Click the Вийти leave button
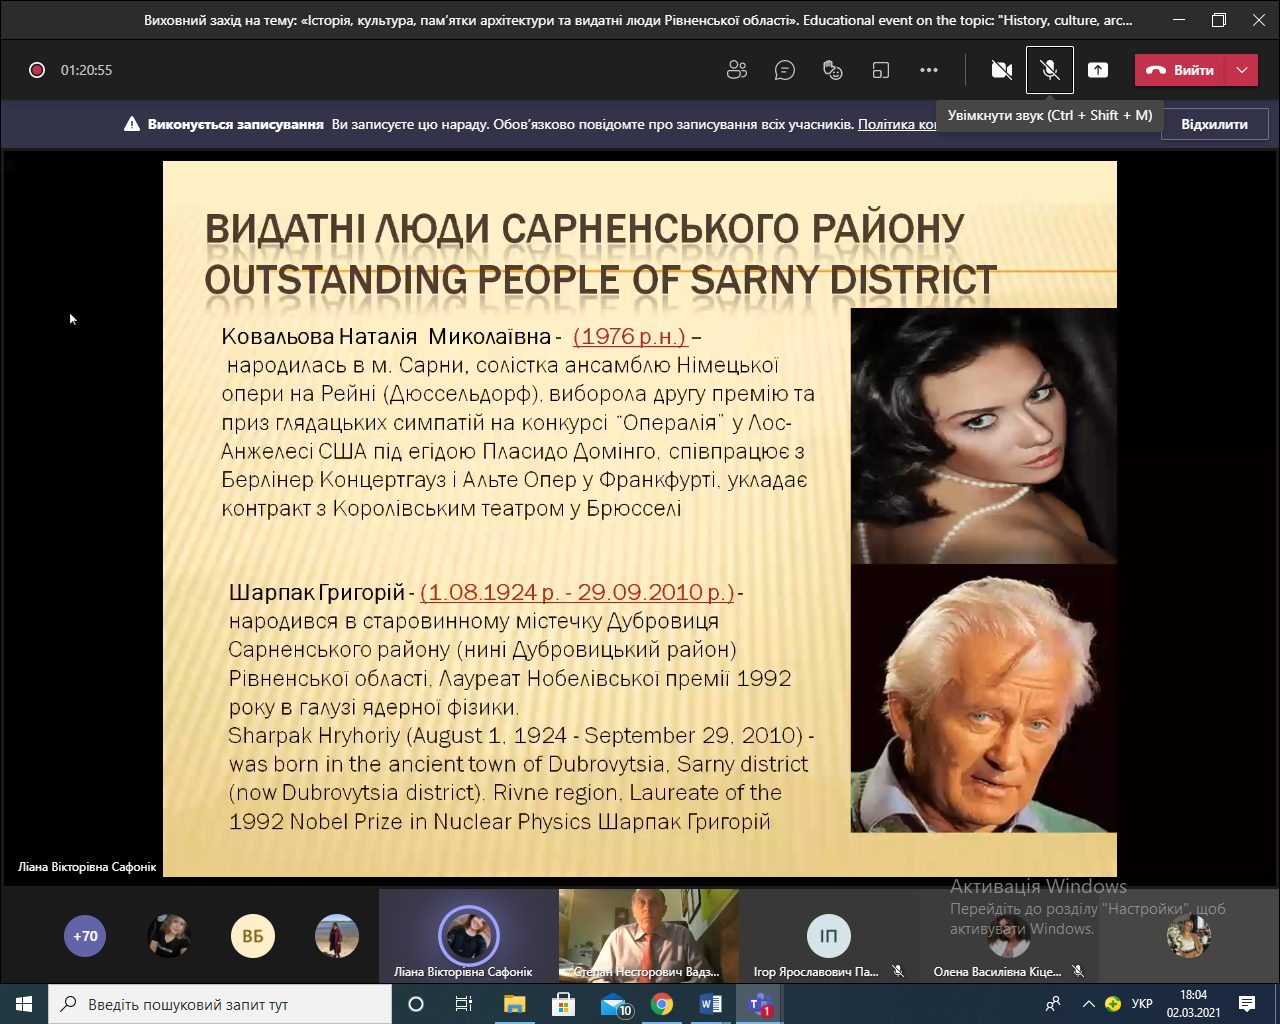The width and height of the screenshot is (1280, 1024). point(1181,70)
